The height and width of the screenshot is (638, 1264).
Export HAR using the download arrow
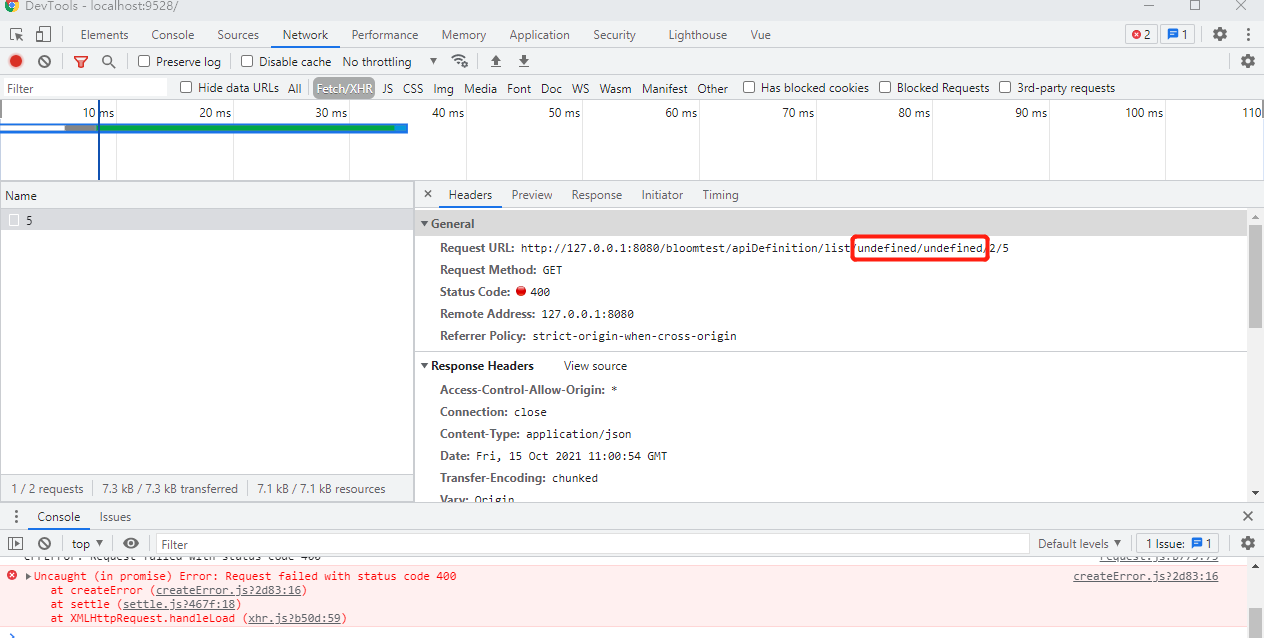pyautogui.click(x=524, y=61)
